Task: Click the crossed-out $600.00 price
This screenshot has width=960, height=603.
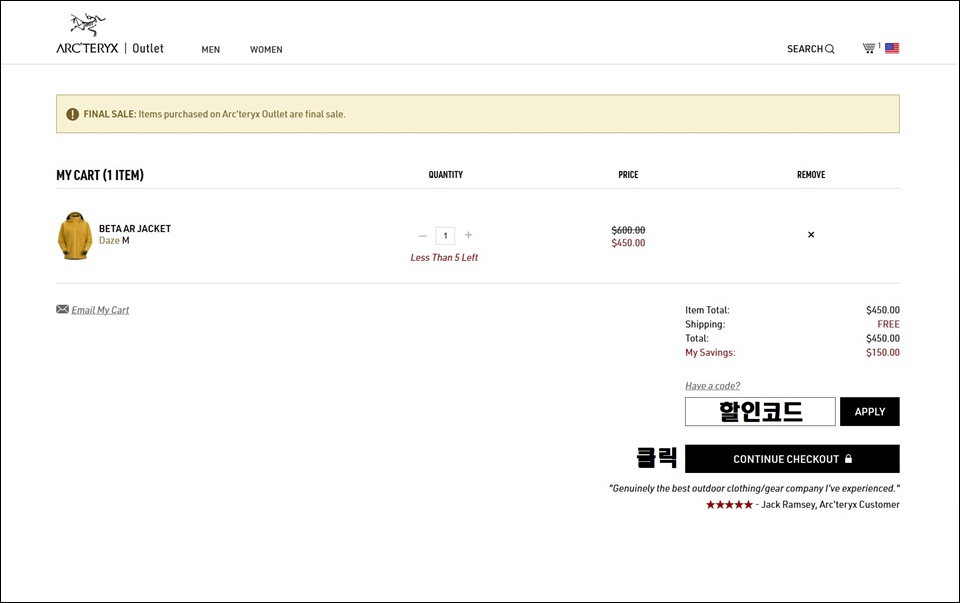Action: [x=628, y=230]
